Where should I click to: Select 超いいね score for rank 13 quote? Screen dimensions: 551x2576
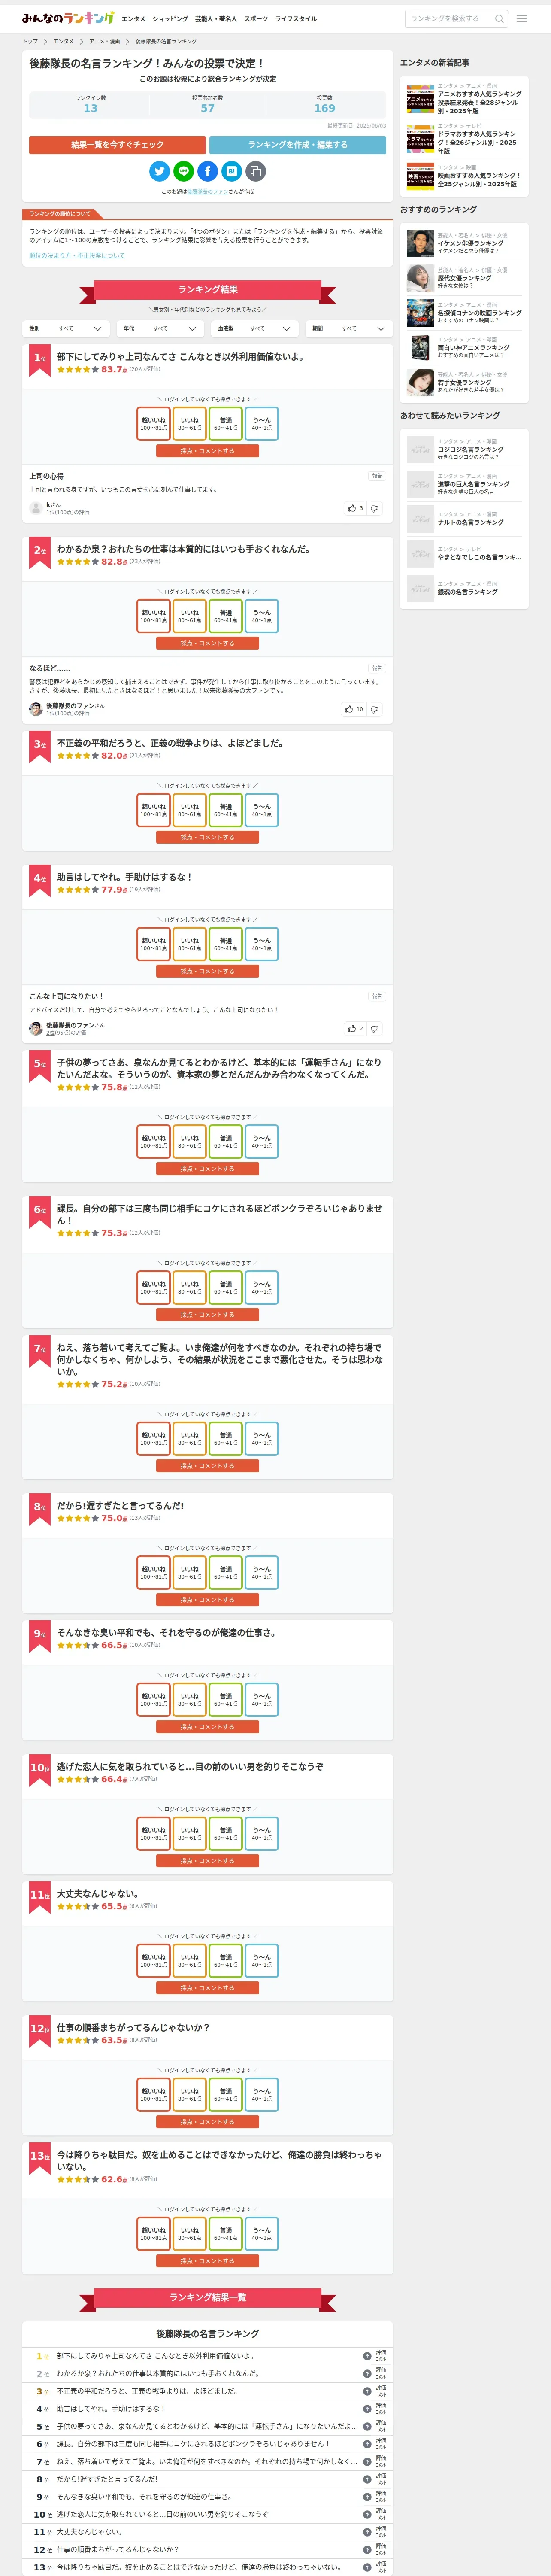coord(154,2234)
